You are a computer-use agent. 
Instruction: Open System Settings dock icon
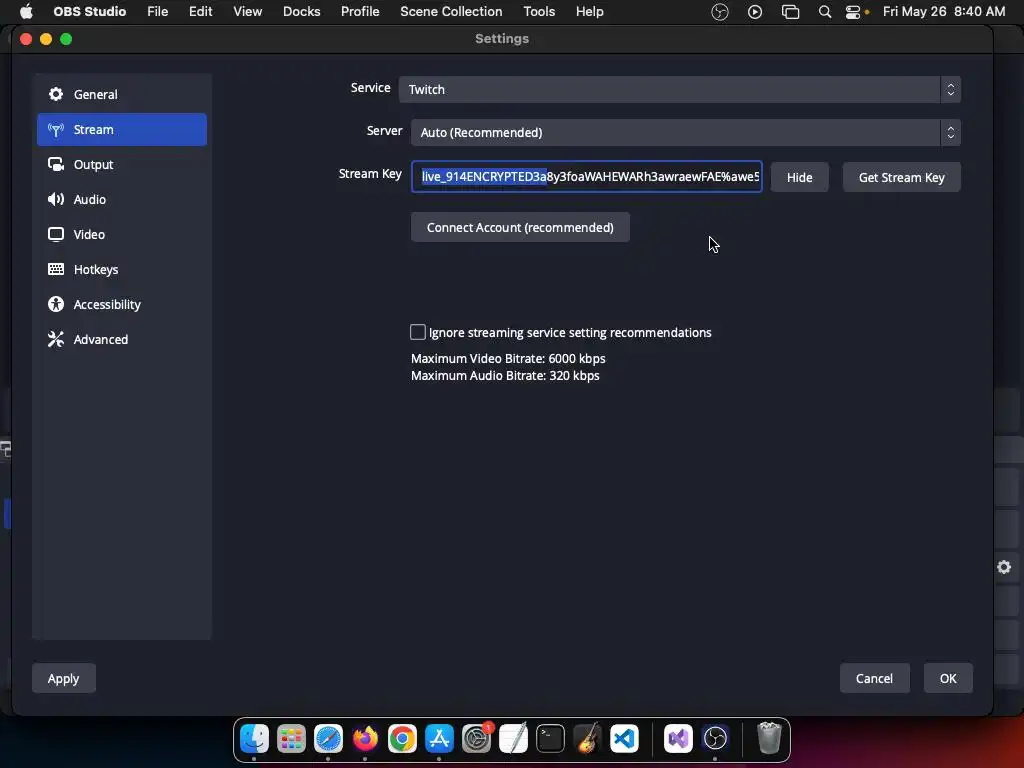click(476, 739)
